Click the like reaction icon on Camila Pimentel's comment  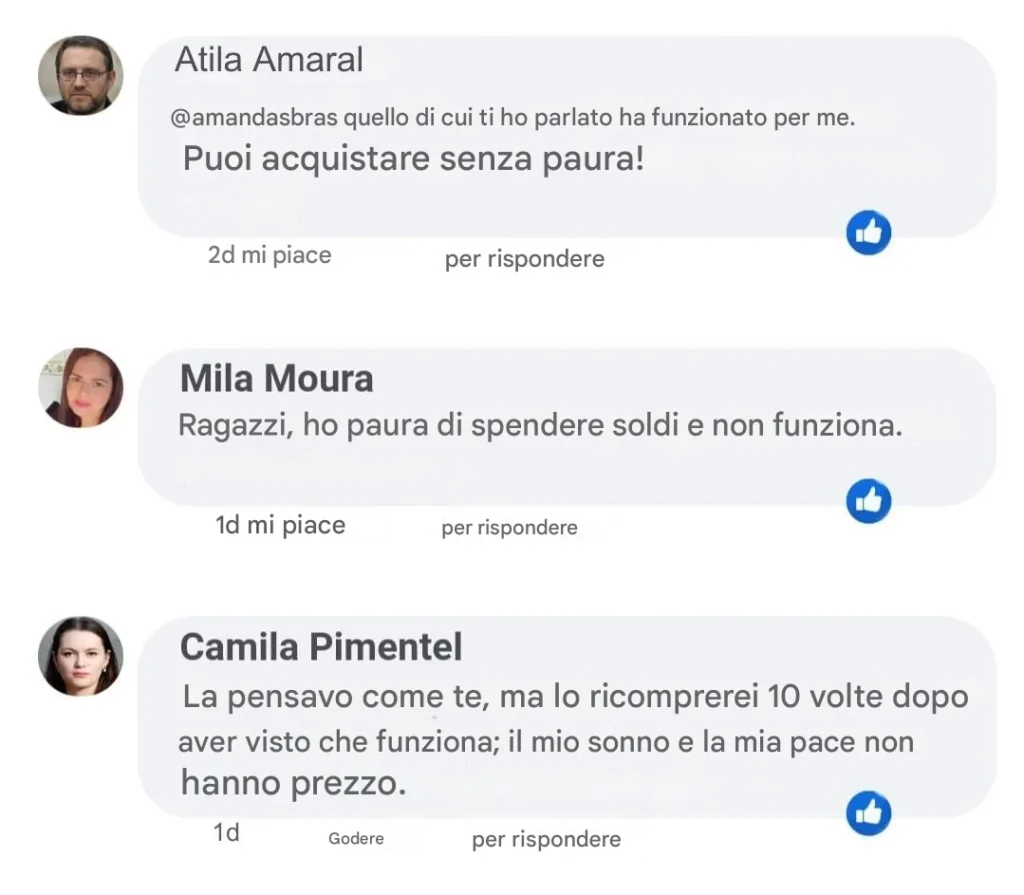(x=868, y=813)
